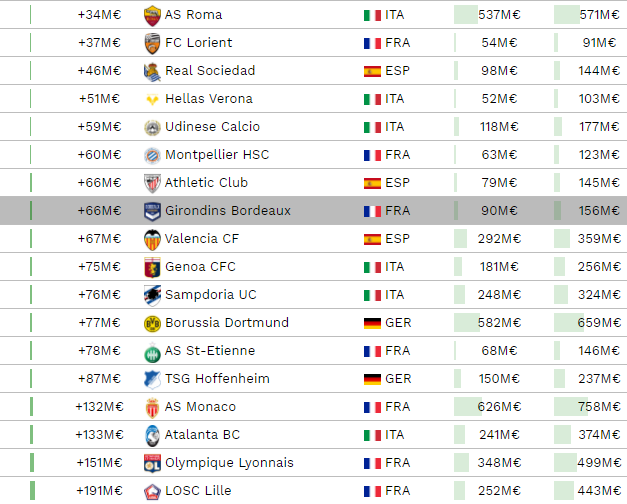Click the Montpellier HSC club logo

point(152,155)
